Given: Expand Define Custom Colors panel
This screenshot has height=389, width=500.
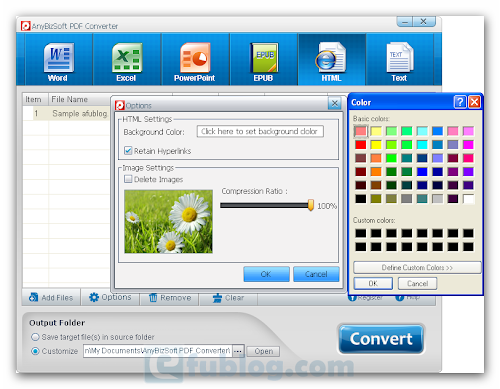Looking at the screenshot, I should (417, 267).
